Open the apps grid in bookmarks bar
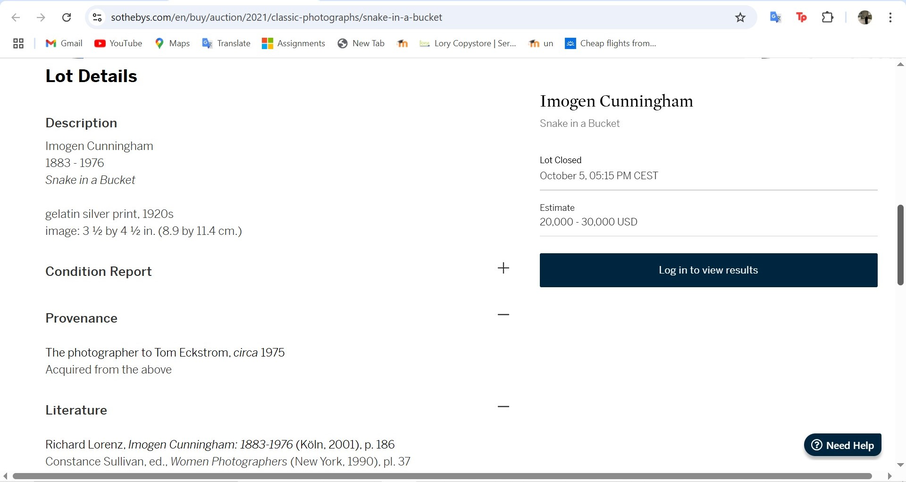Image resolution: width=906 pixels, height=482 pixels. point(18,43)
